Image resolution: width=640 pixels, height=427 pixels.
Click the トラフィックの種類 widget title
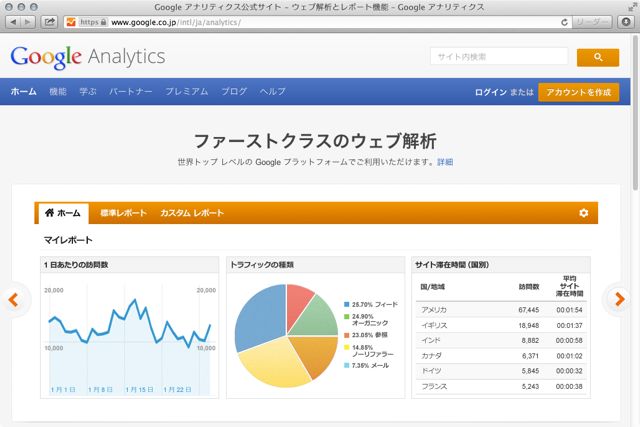click(x=262, y=265)
